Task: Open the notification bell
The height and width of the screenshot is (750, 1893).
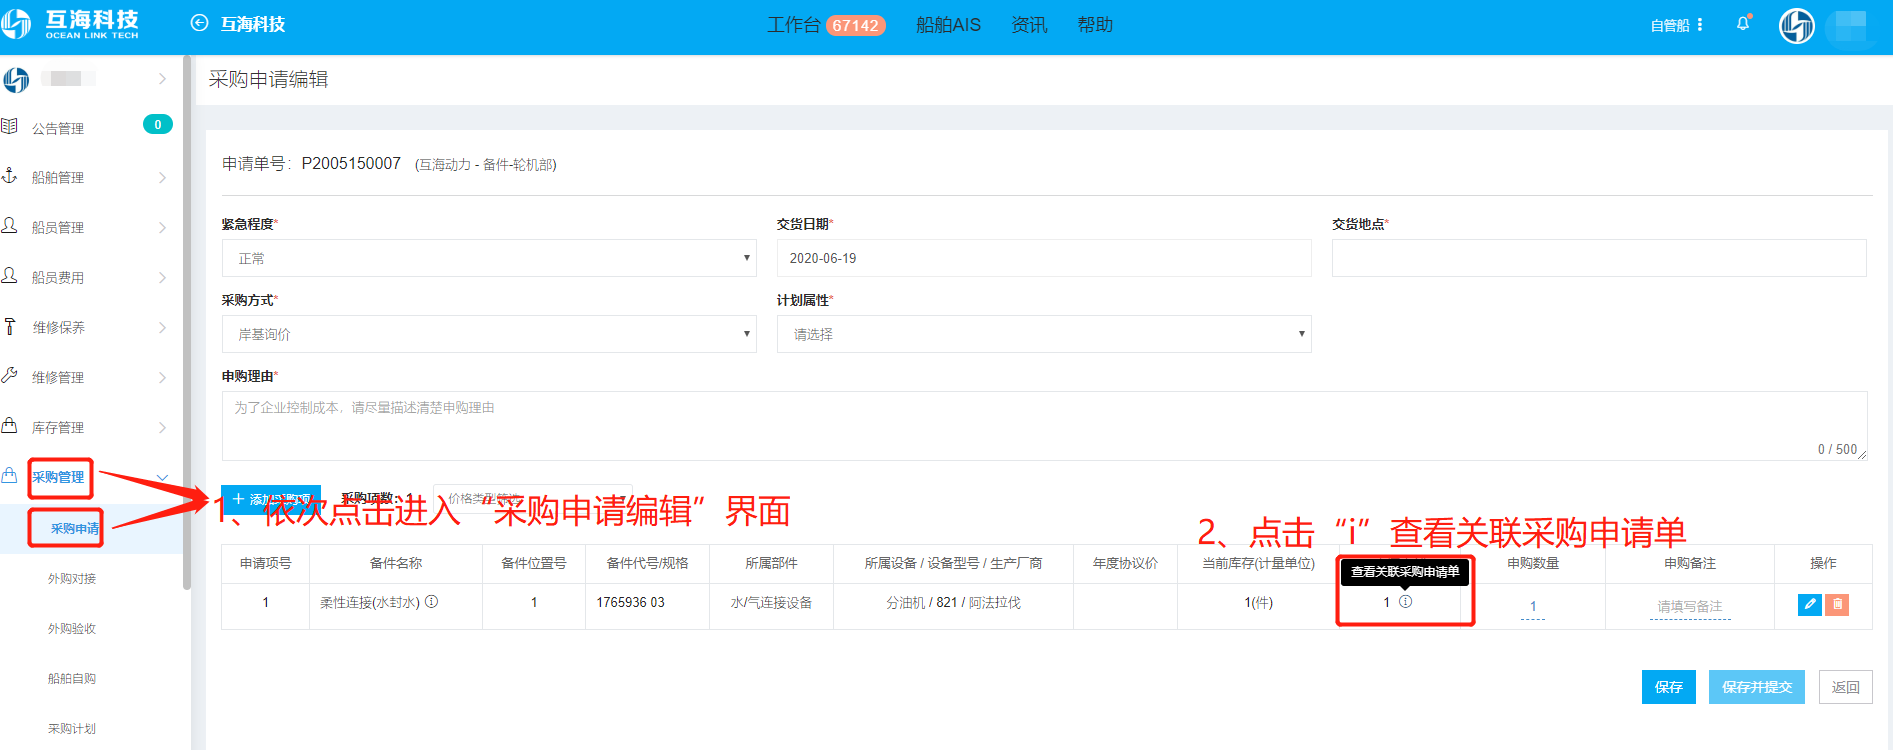Action: [x=1743, y=24]
